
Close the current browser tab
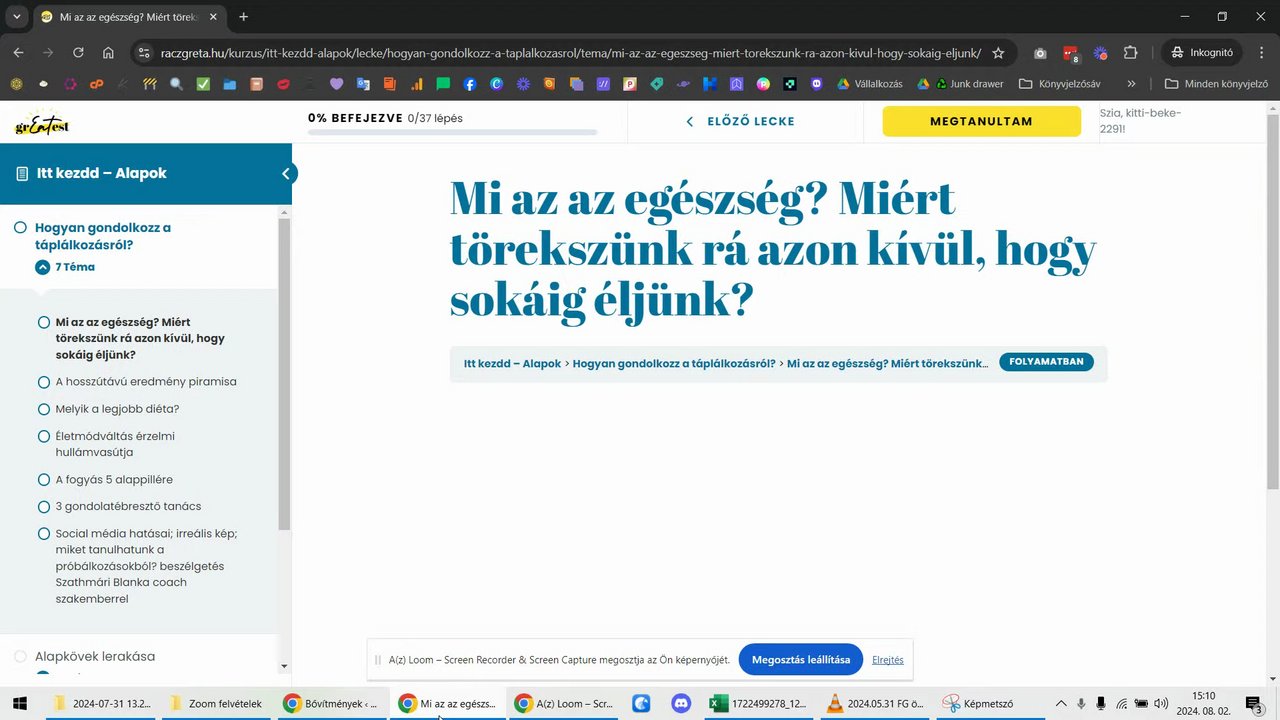coord(213,17)
